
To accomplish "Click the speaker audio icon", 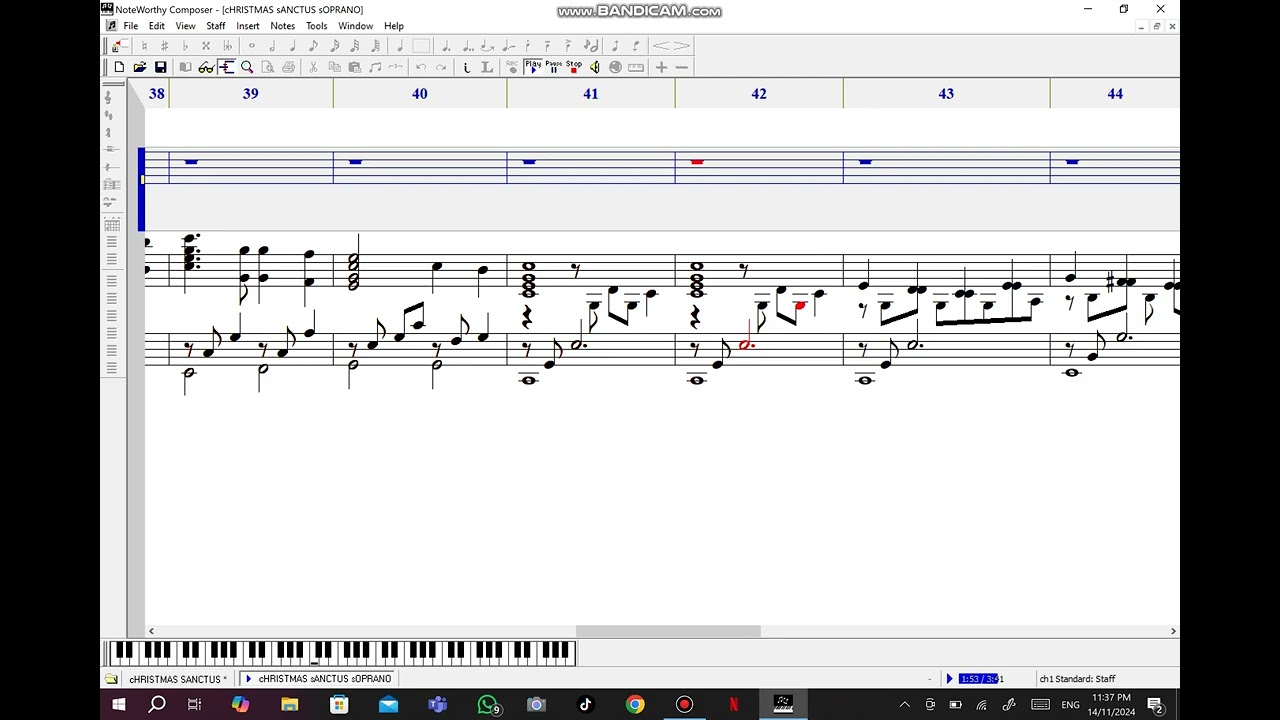I will tap(595, 67).
